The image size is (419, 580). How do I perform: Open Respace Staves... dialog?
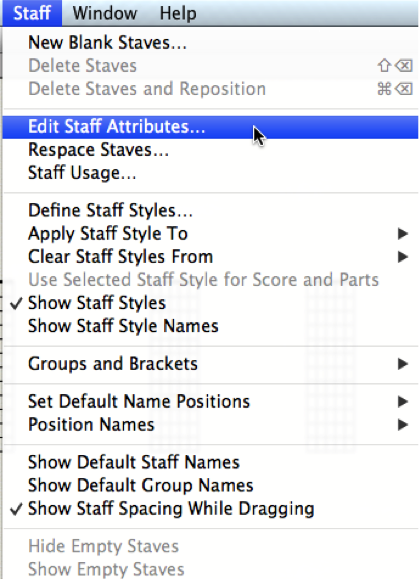tap(210, 150)
